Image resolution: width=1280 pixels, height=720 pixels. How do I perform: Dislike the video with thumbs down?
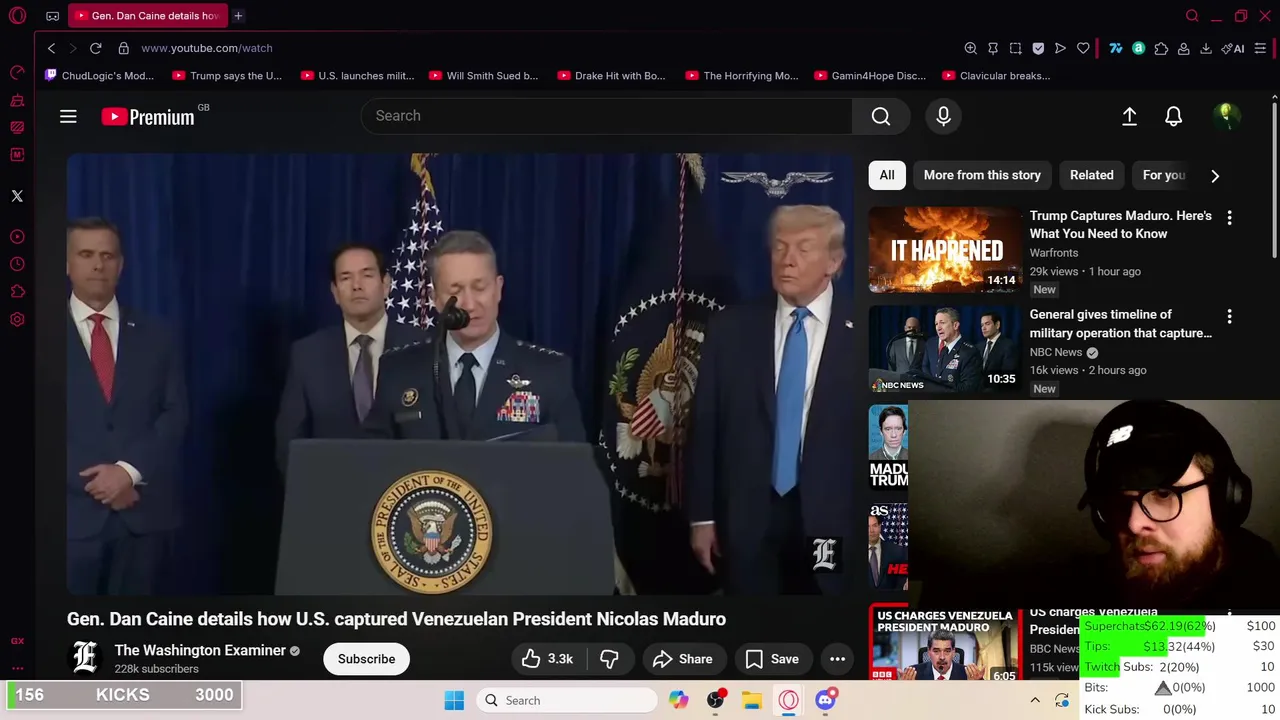[x=610, y=659]
